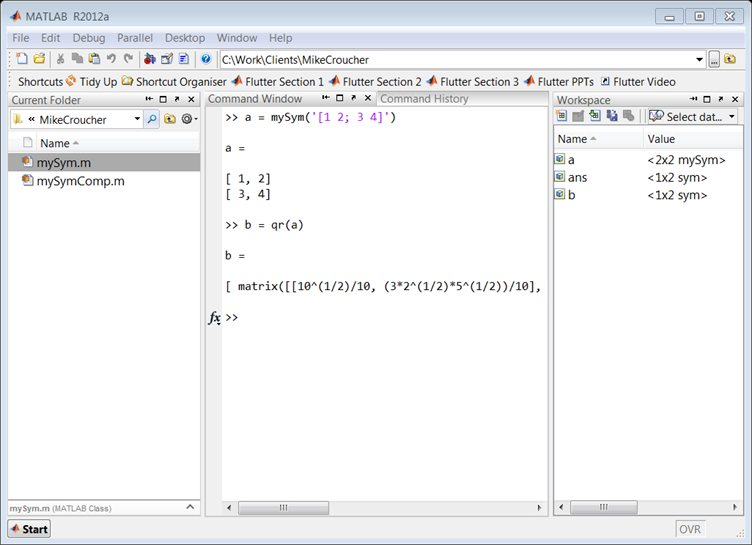The image size is (752, 545).
Task: Open Current Folder gear actions dropdown
Action: 189,119
